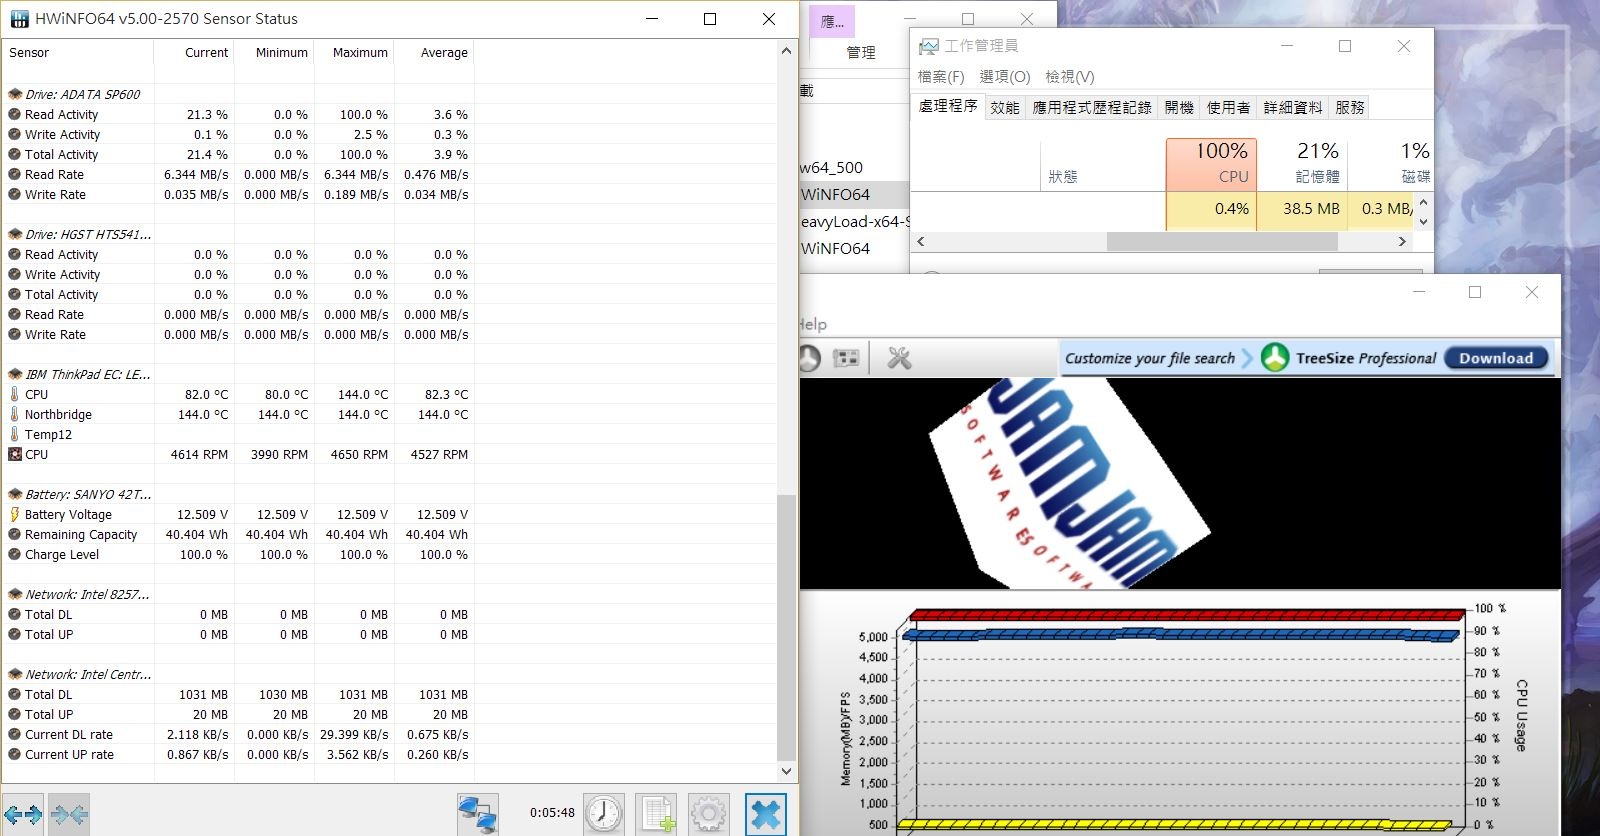Click the icon beside Battery: SANYO 42T header
Image resolution: width=1600 pixels, height=836 pixels.
pos(15,494)
